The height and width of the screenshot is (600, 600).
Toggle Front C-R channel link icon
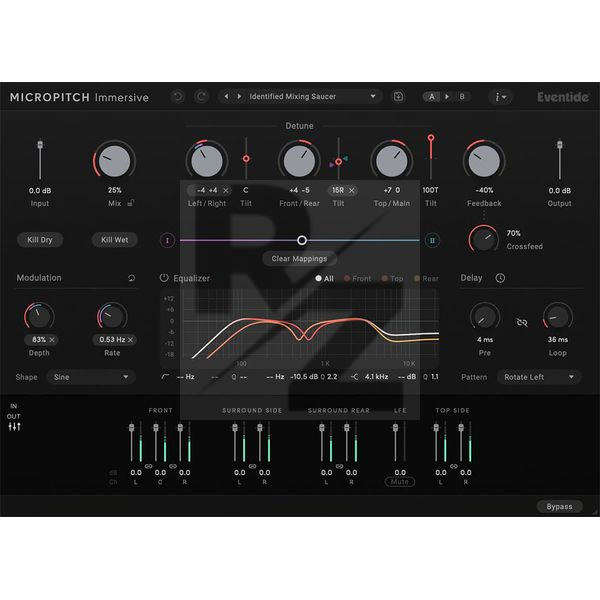click(x=173, y=466)
